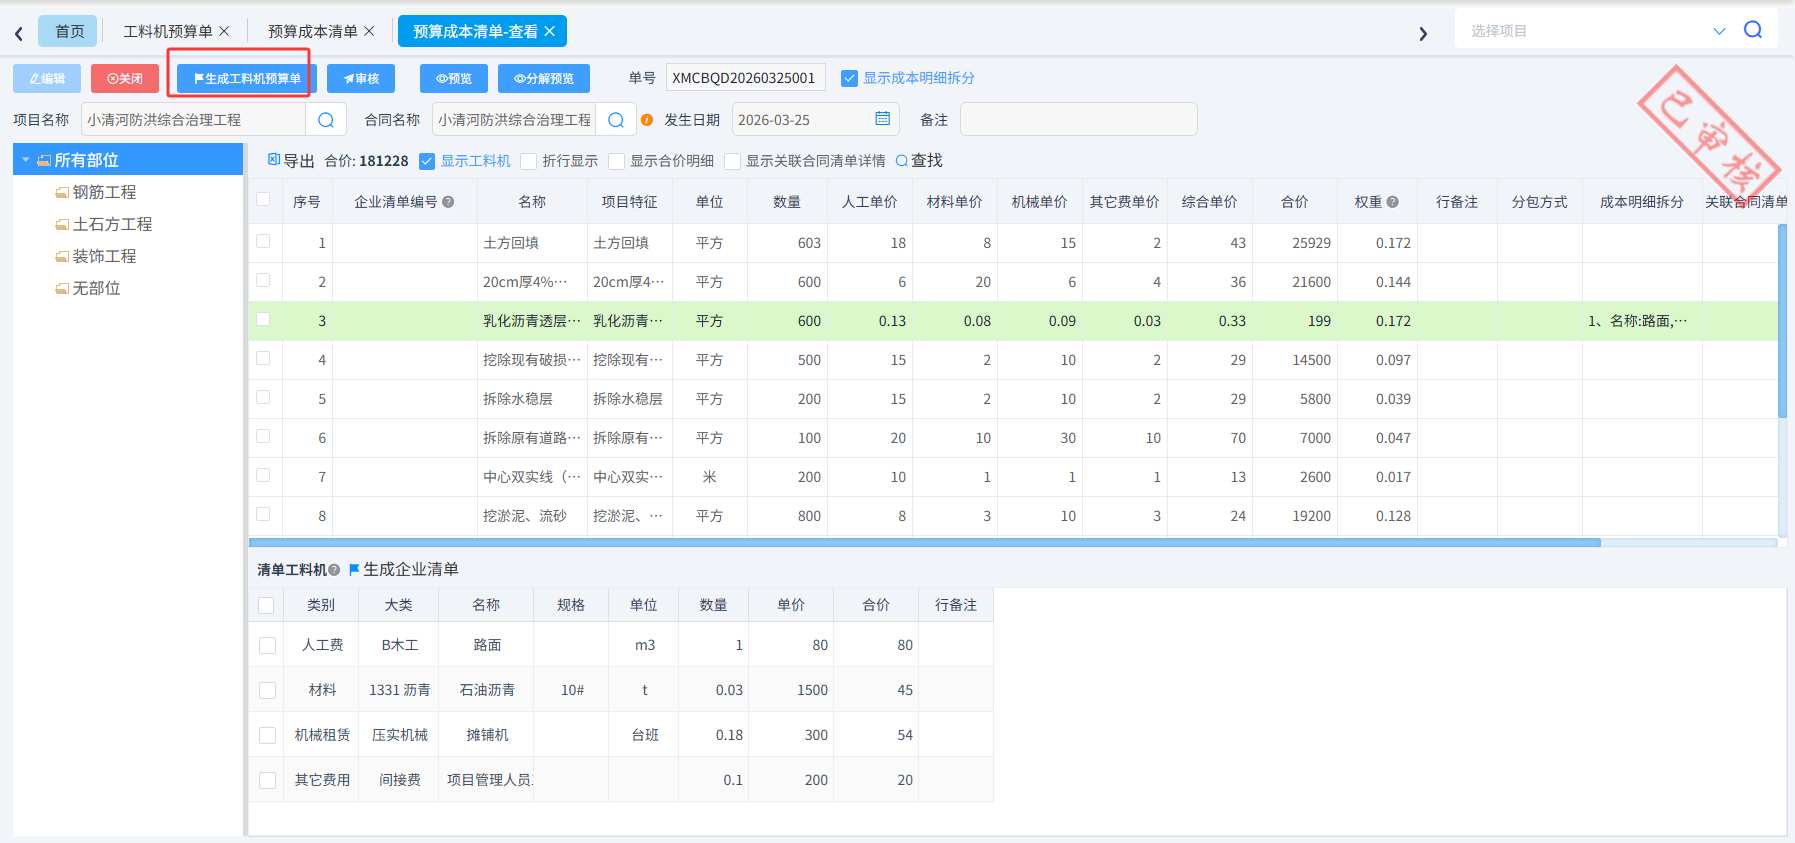
Task: Click the 分解预览 button
Action: click(543, 78)
